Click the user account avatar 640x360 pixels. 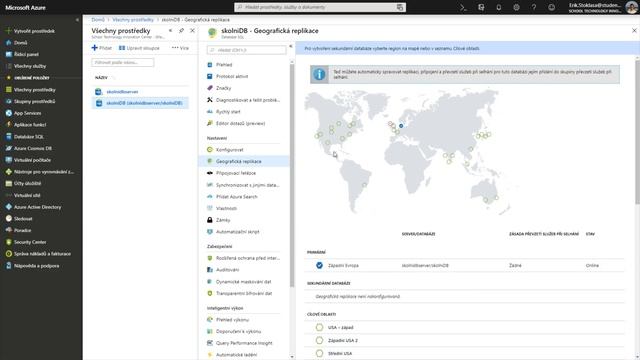tap(631, 7)
